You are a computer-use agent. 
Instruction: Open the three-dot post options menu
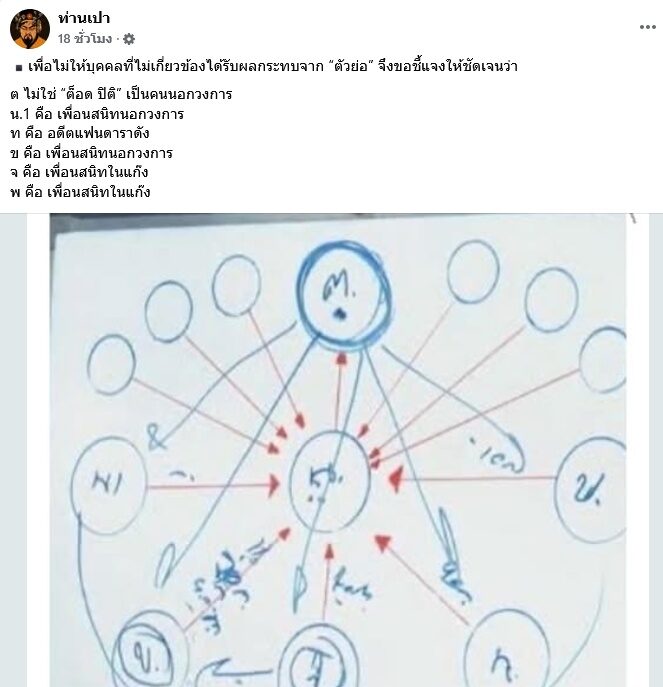point(647,27)
